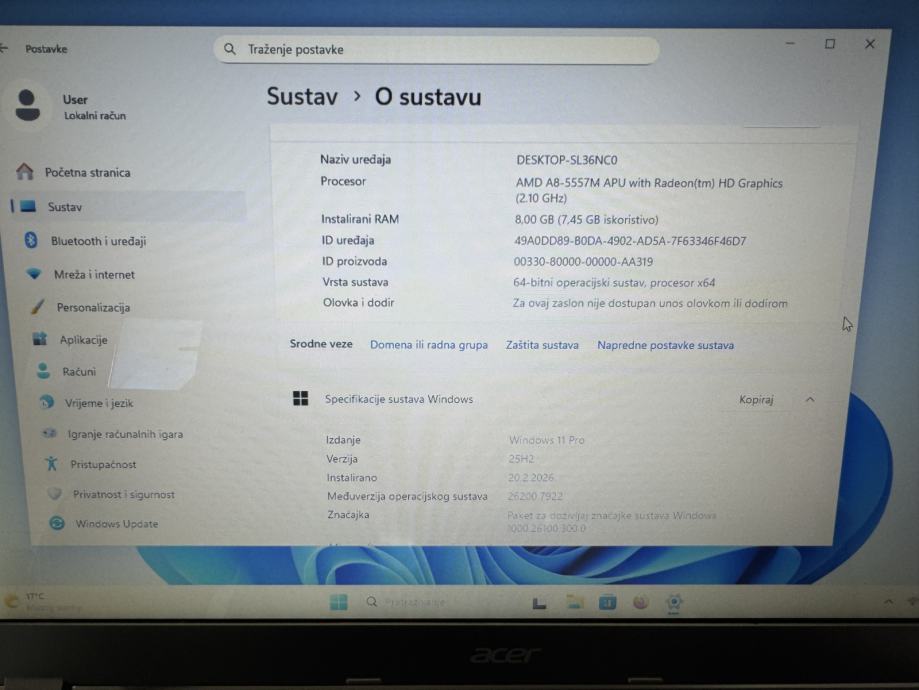Click the ID uređaja value 49A0DD89-B0DA
Image resolution: width=919 pixels, height=690 pixels.
click(x=630, y=240)
